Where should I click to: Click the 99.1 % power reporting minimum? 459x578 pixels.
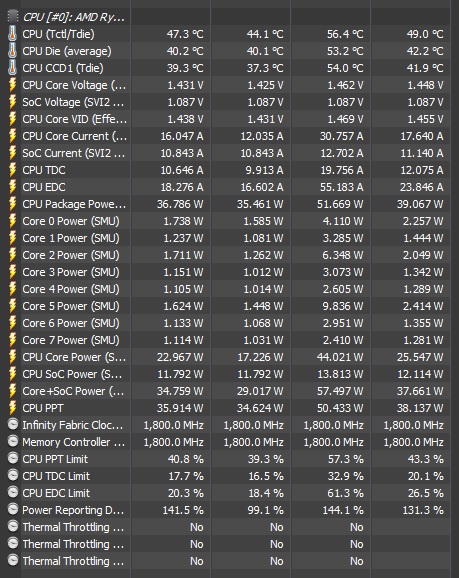265,510
